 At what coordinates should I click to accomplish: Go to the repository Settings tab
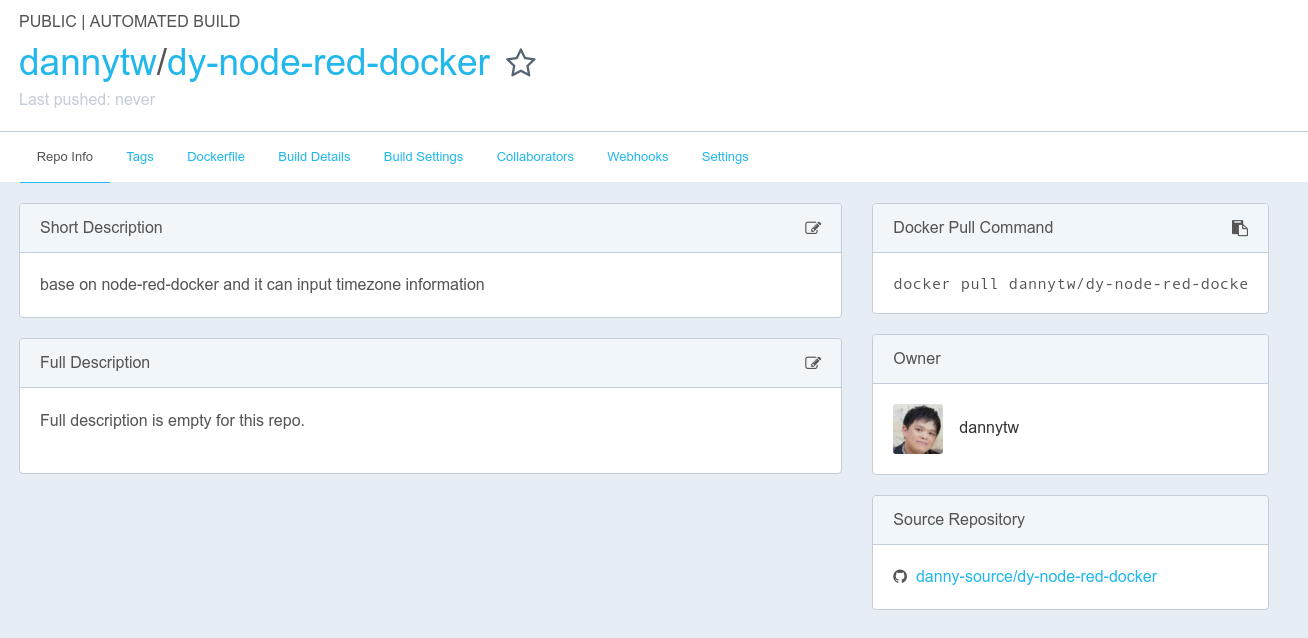pyautogui.click(x=725, y=157)
